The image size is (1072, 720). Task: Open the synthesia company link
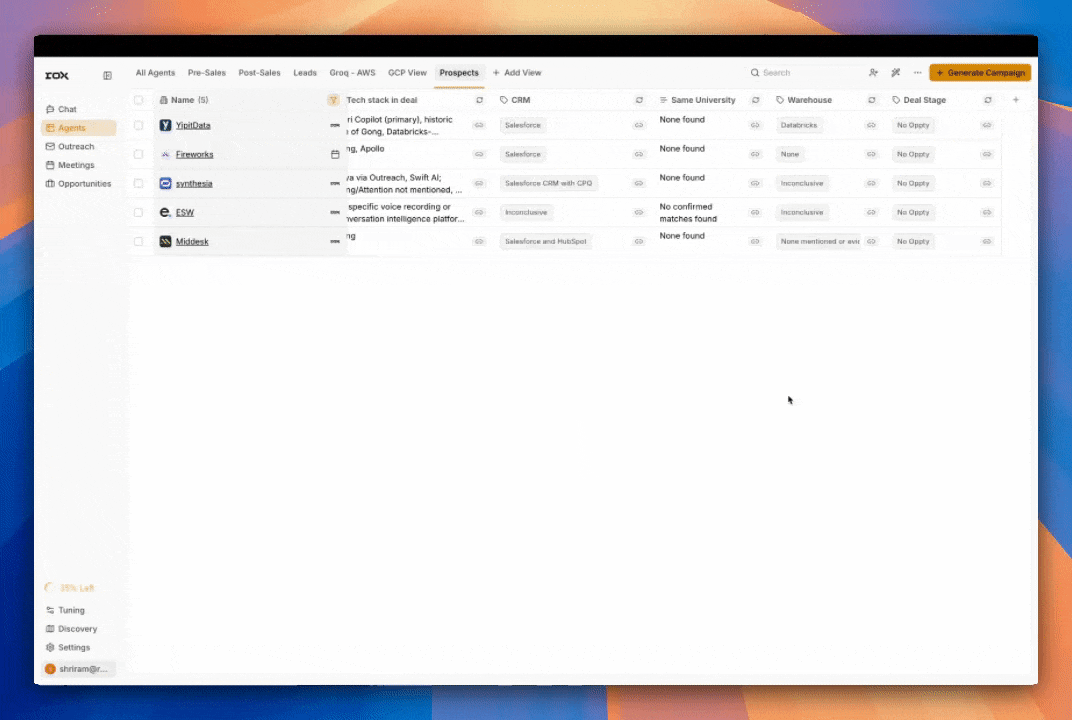pyautogui.click(x=194, y=184)
